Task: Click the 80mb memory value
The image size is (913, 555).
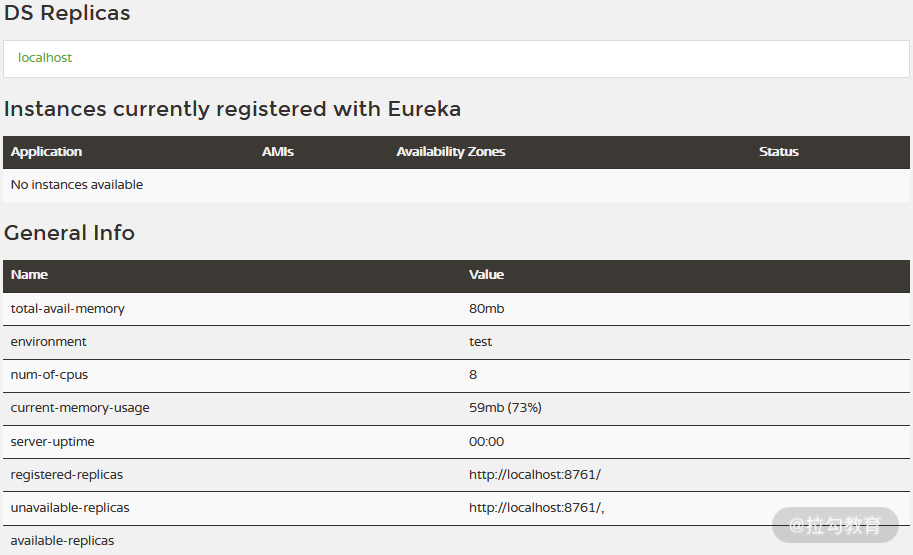Action: [486, 309]
